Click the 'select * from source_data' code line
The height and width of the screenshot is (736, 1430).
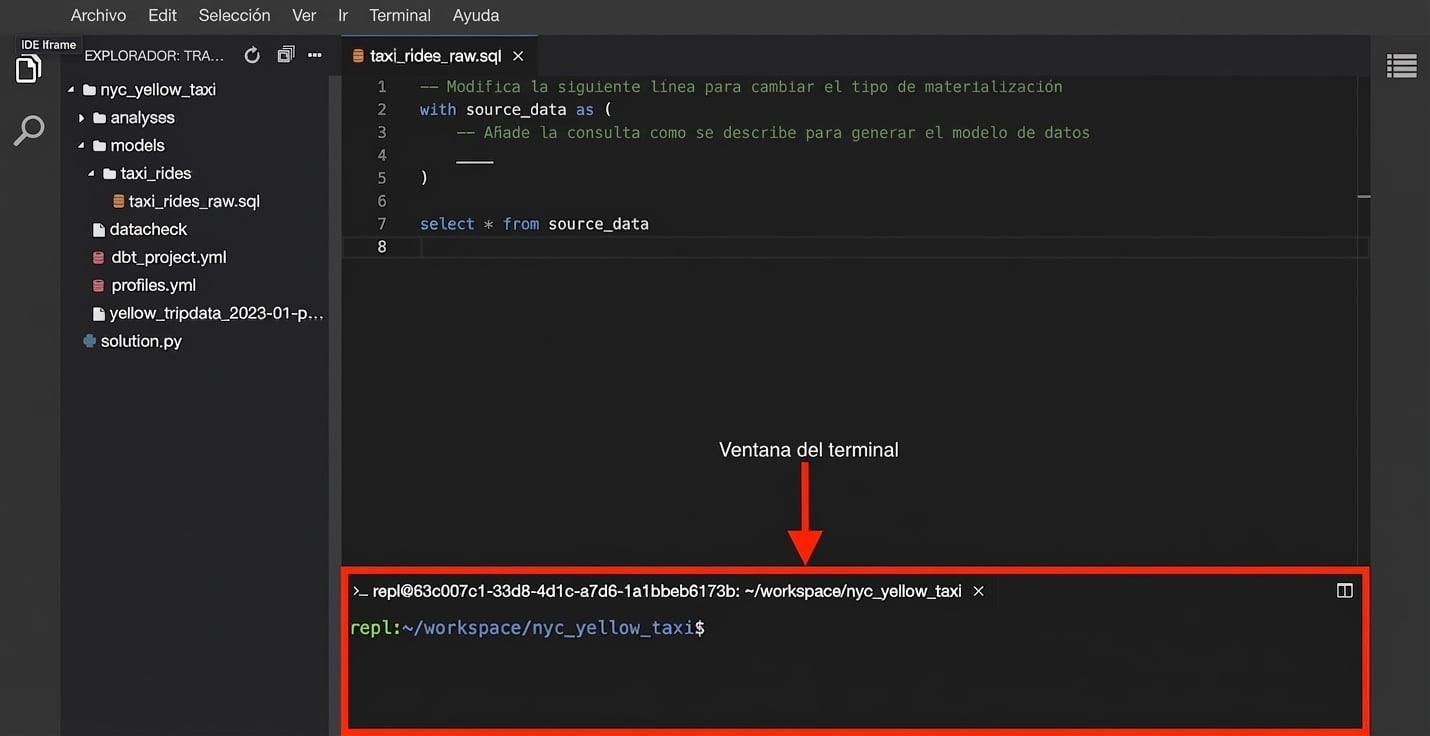(x=534, y=224)
